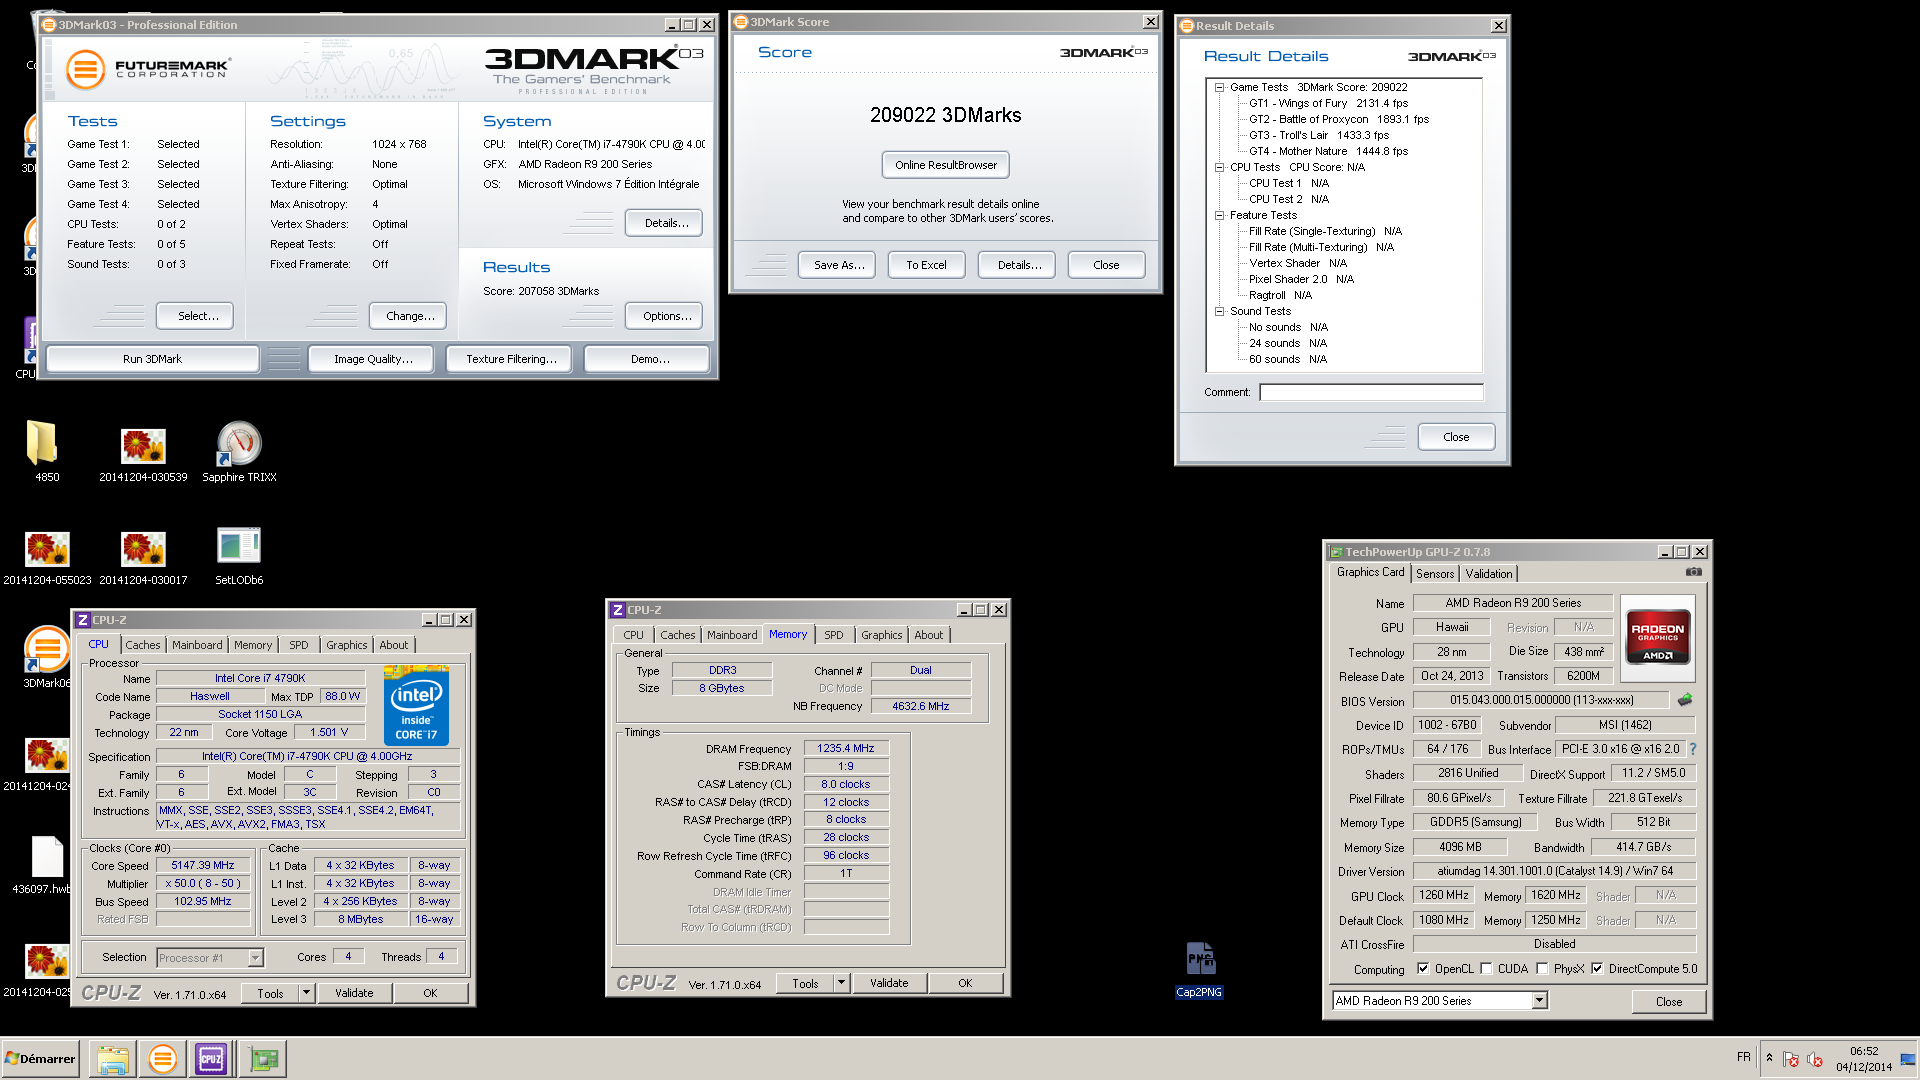Open Graphics tab in CPU-Z Memory window

tap(882, 635)
